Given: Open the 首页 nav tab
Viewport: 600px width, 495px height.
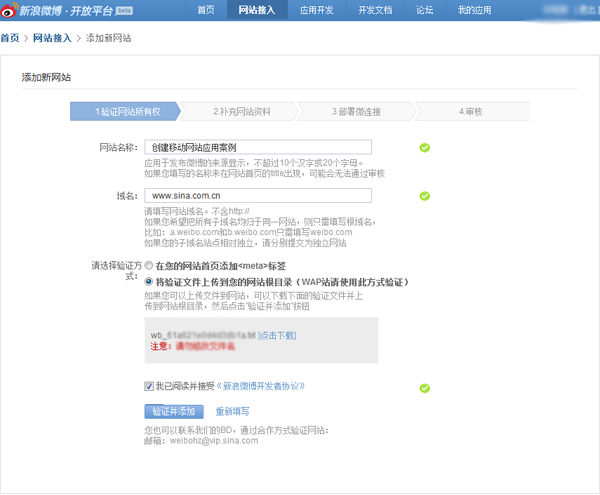Looking at the screenshot, I should pos(206,10).
